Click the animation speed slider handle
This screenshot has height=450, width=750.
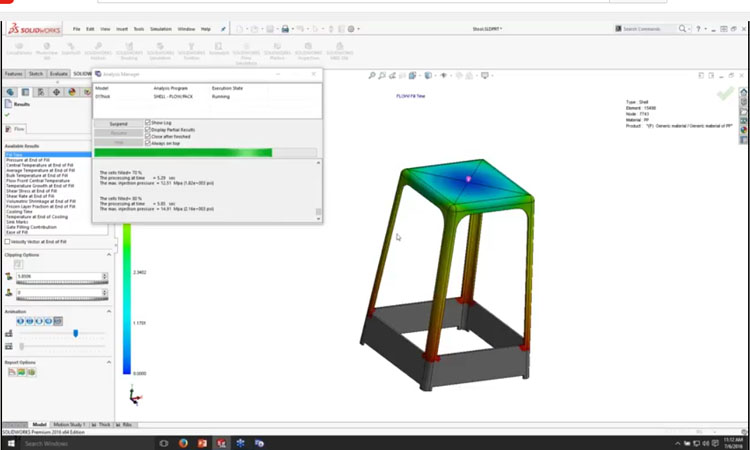coord(76,333)
